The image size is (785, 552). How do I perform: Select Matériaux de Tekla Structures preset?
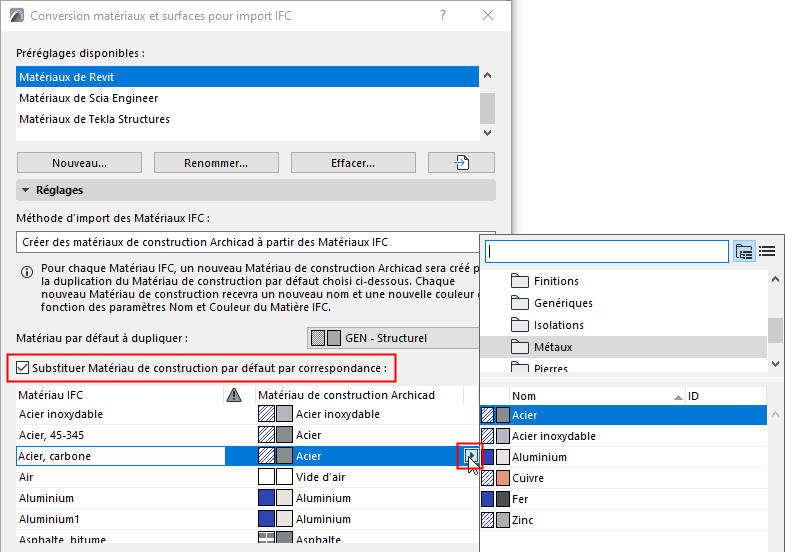247,119
